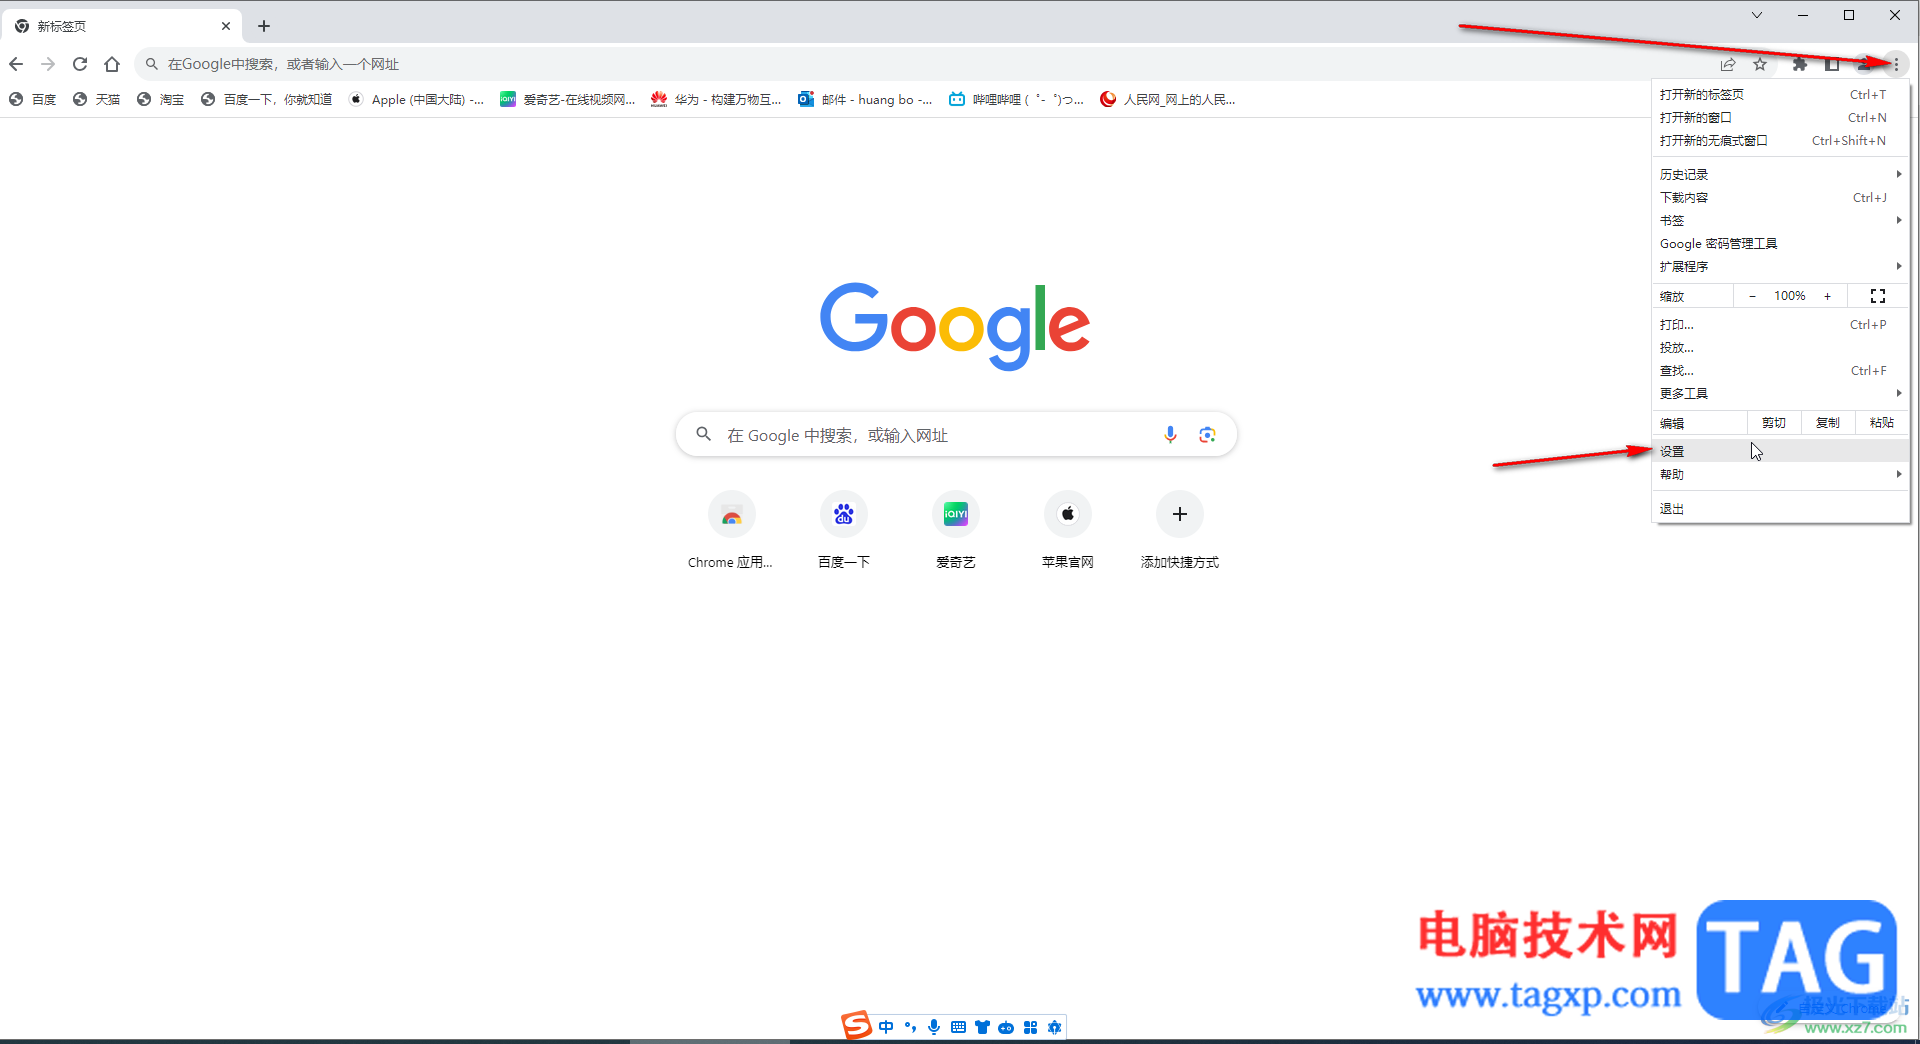Select 打开新的标签页 in the menu
This screenshot has width=1920, height=1044.
pyautogui.click(x=1781, y=95)
